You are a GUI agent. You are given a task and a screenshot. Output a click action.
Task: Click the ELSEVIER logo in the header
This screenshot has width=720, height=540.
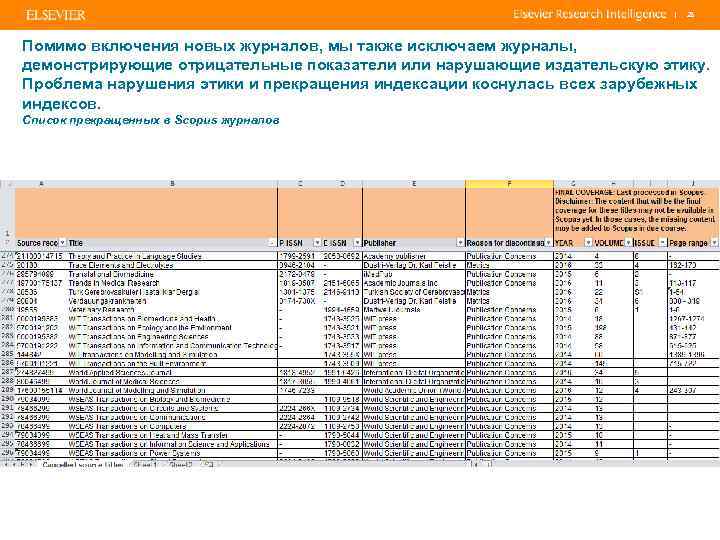pyautogui.click(x=56, y=15)
